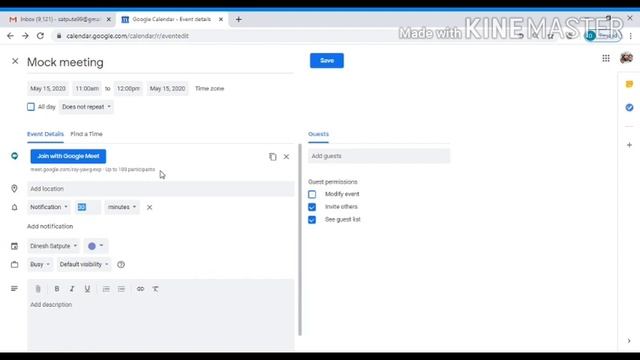
Task: Attach a file to the description
Action: (x=38, y=289)
